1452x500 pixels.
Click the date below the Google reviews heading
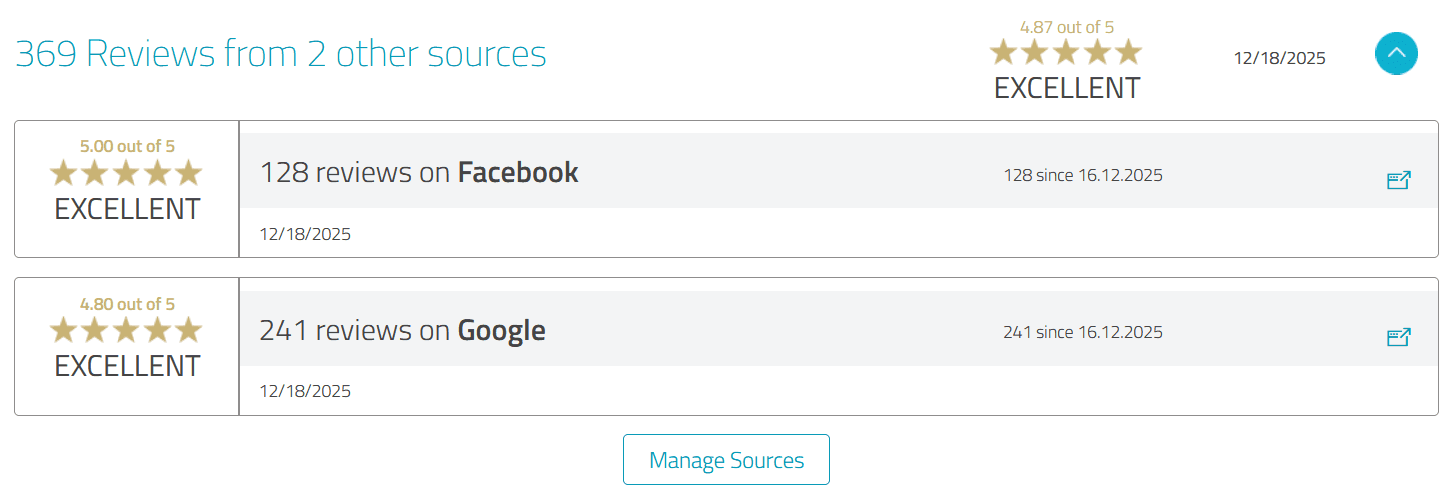305,391
